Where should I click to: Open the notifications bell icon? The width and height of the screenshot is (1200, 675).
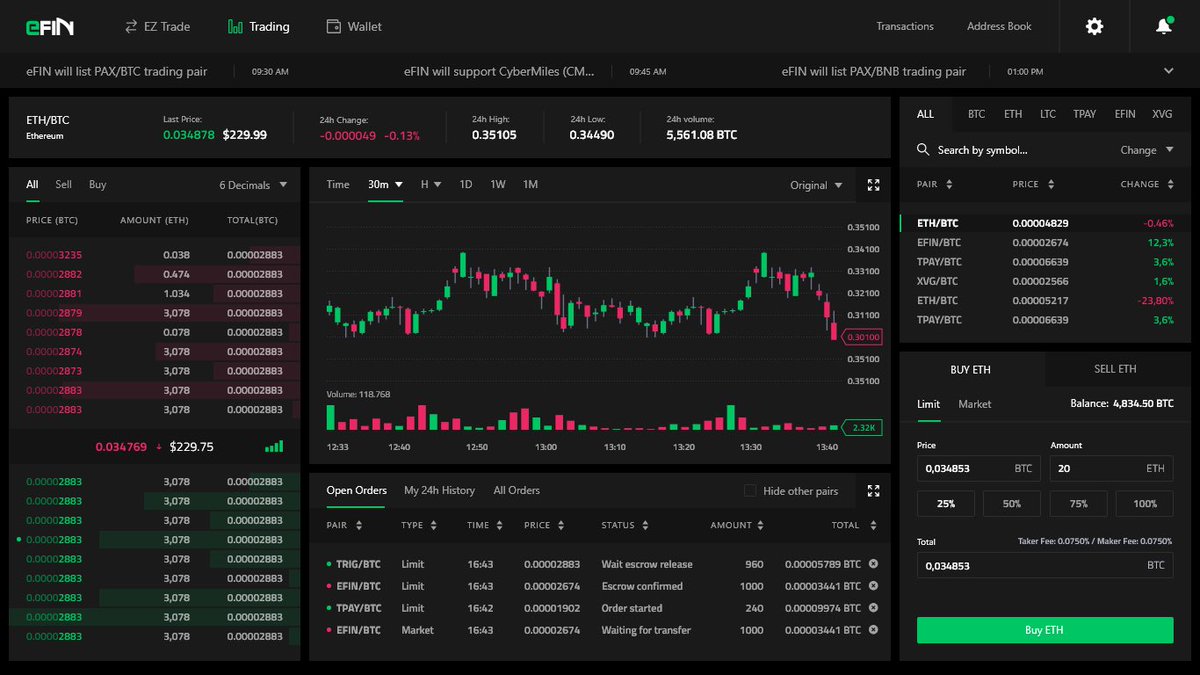1164,27
